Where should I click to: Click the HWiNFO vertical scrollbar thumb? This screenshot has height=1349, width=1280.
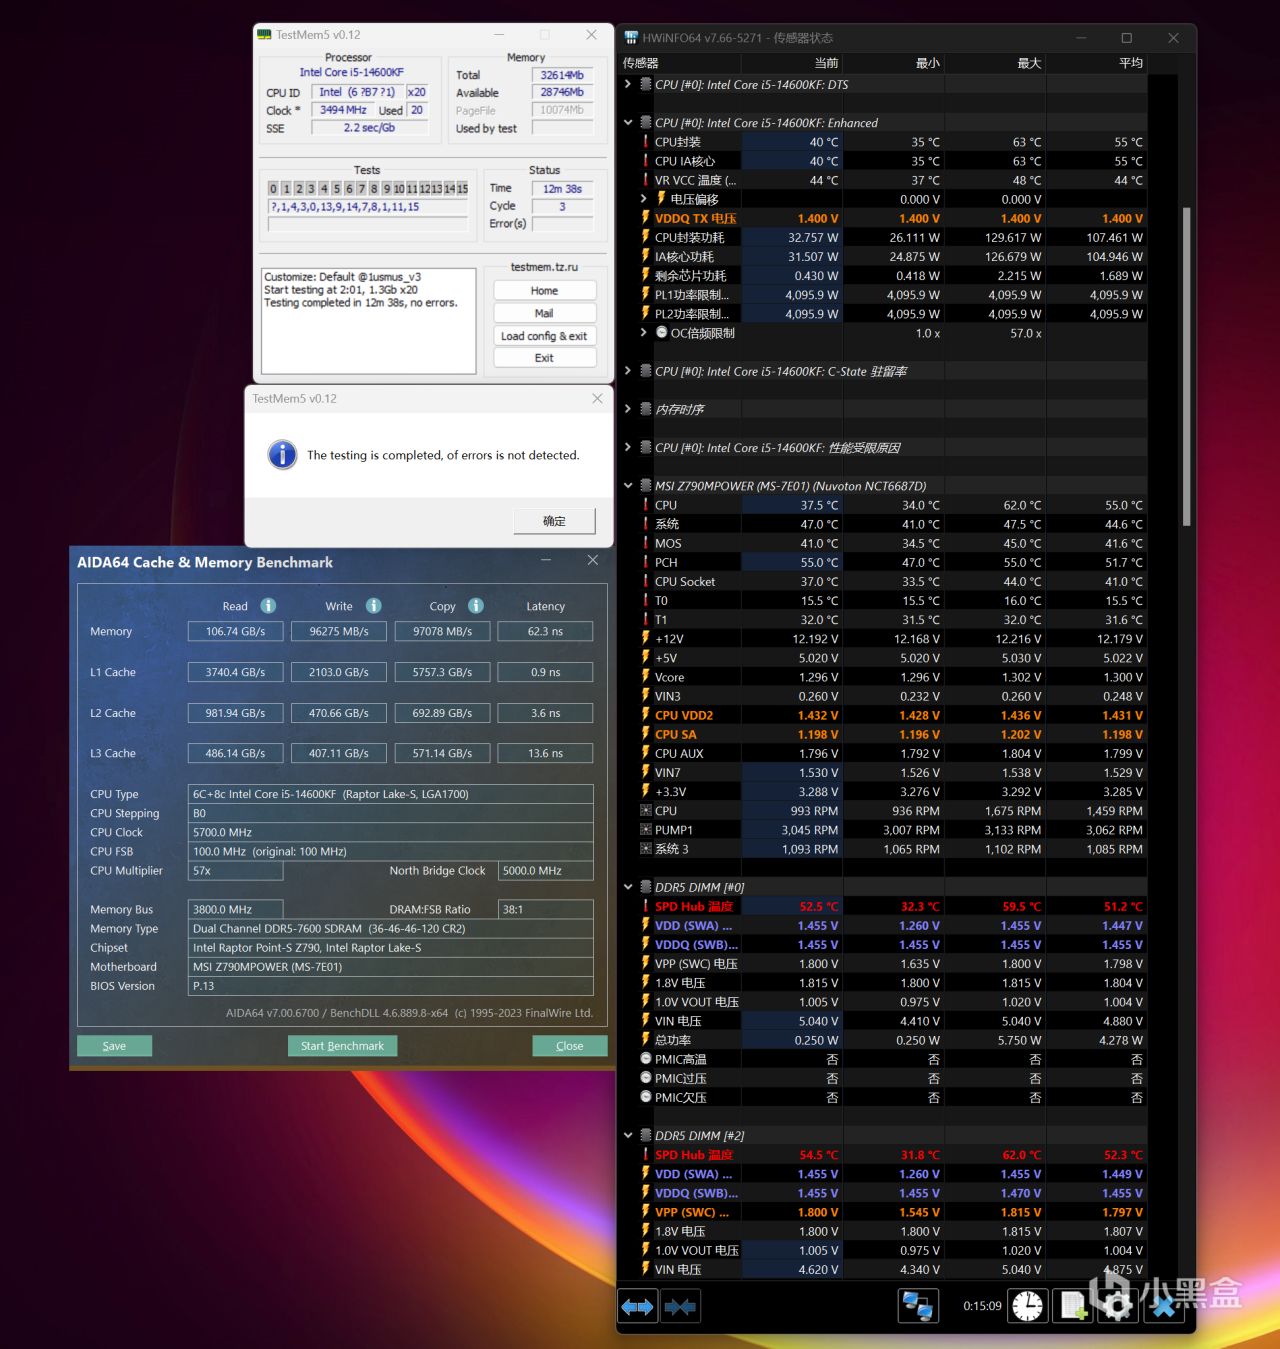(1187, 366)
